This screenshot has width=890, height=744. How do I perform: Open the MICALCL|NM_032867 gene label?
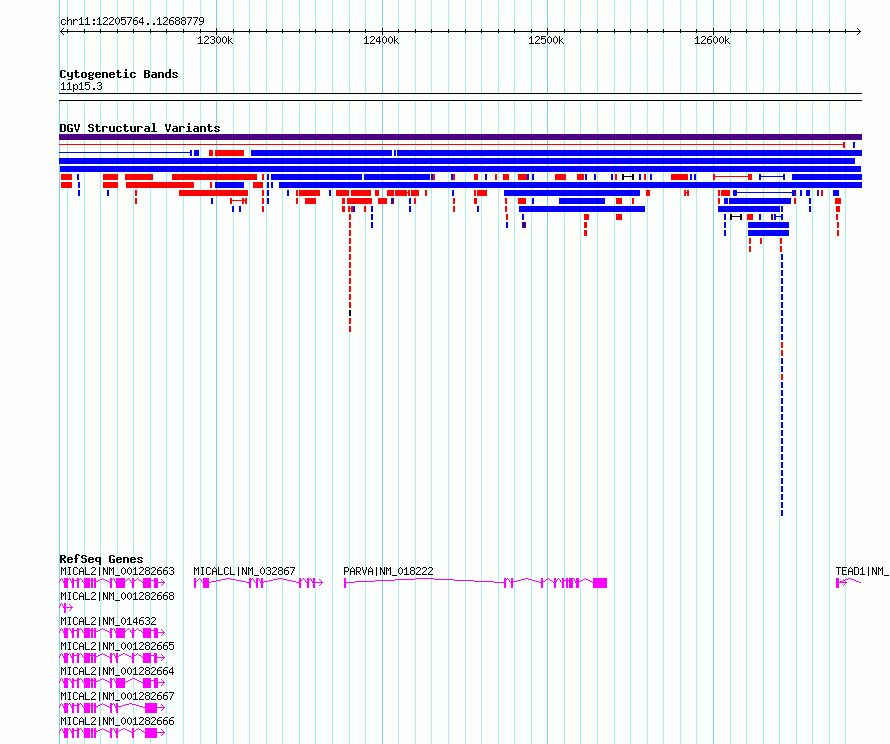pyautogui.click(x=244, y=571)
